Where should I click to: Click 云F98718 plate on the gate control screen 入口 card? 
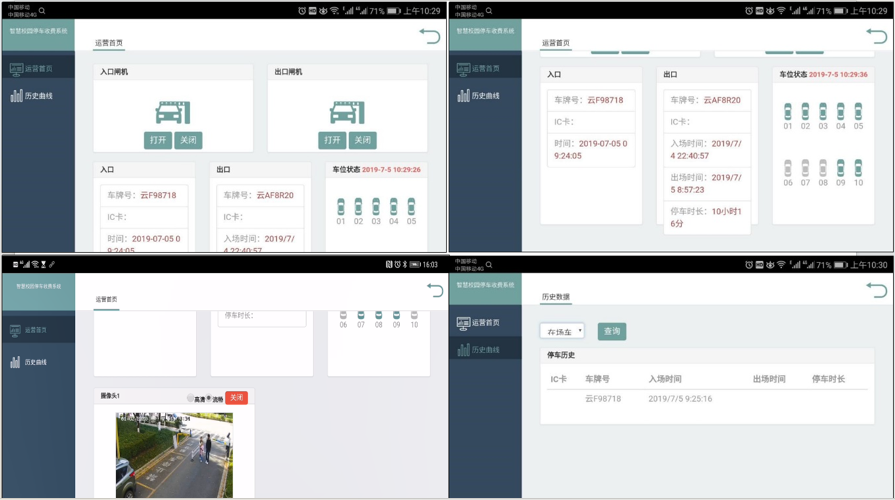(159, 195)
